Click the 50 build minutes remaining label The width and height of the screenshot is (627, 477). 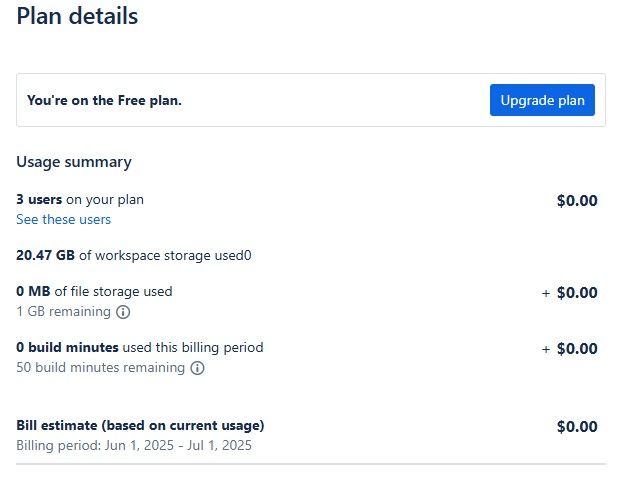pyautogui.click(x=101, y=367)
